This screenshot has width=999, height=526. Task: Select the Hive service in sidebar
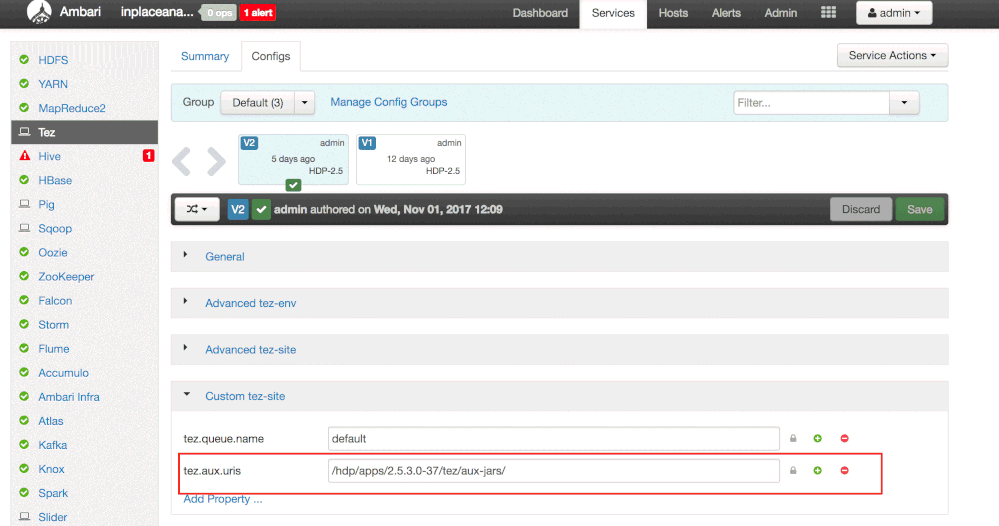tap(50, 156)
